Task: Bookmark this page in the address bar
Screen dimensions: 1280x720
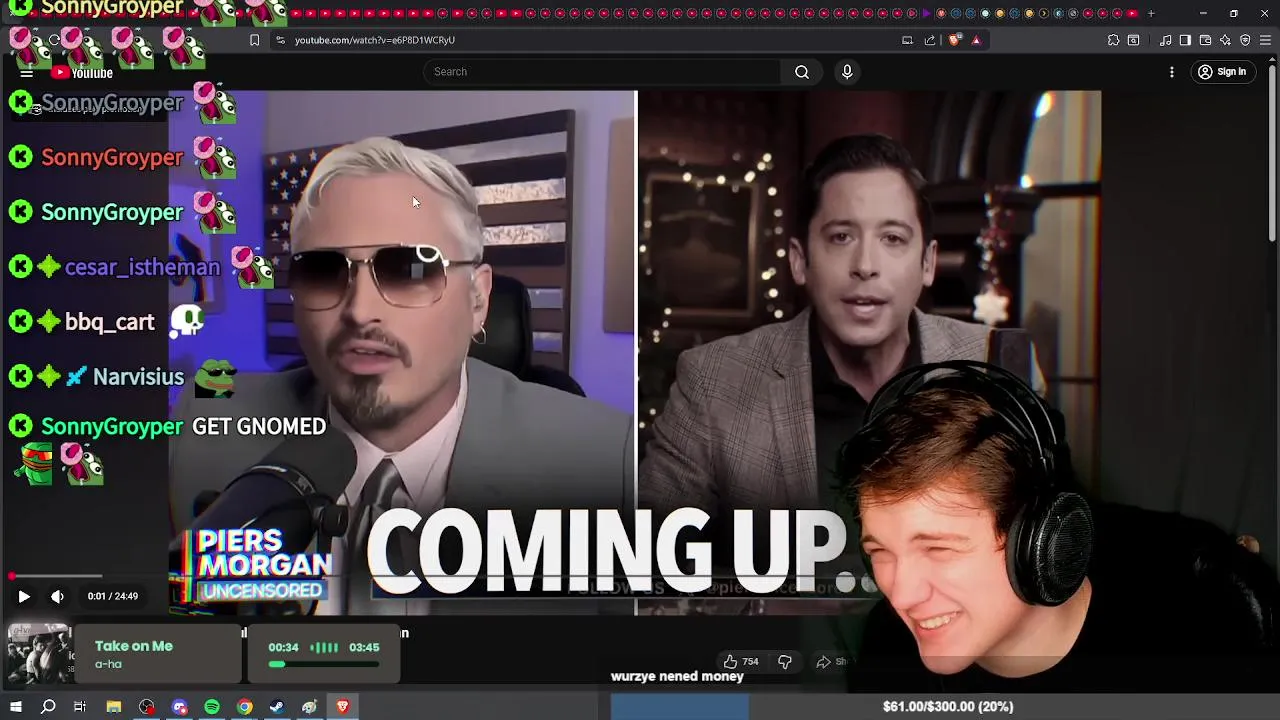Action: click(x=254, y=40)
